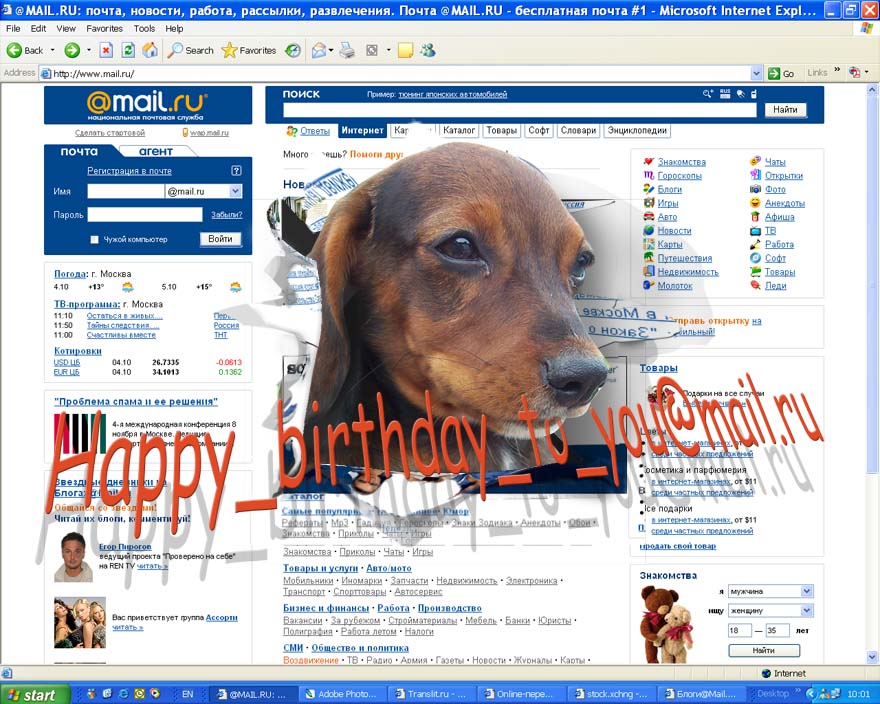Enable the Чужой компьютер checkbox
This screenshot has height=704, width=880.
click(x=95, y=240)
